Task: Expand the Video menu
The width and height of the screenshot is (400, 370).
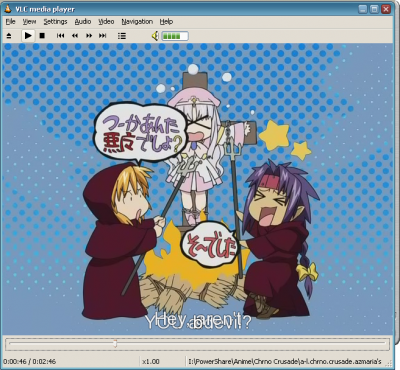Action: 106,22
